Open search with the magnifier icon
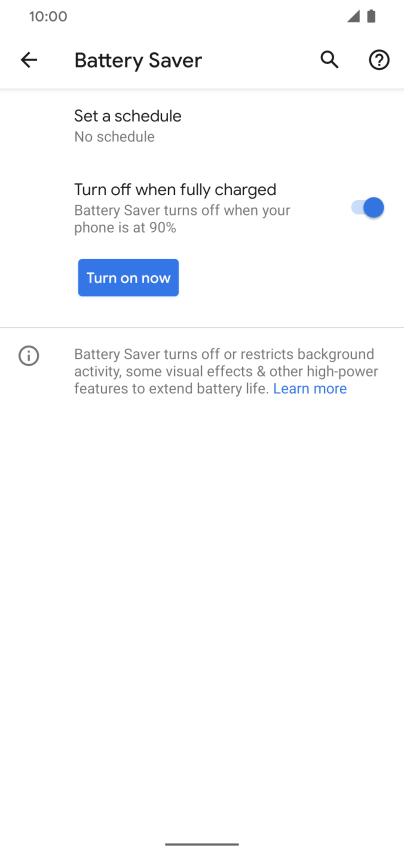This screenshot has width=404, height=852. coord(329,60)
